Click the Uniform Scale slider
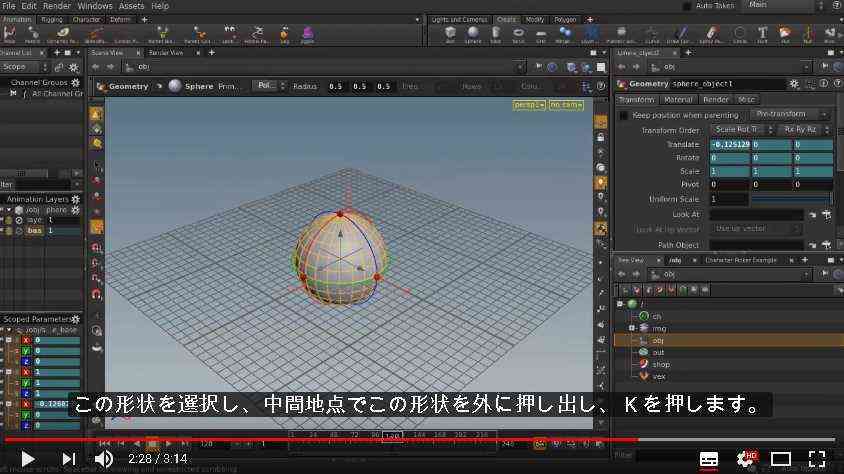Viewport: 844px width, 474px height. (x=791, y=199)
